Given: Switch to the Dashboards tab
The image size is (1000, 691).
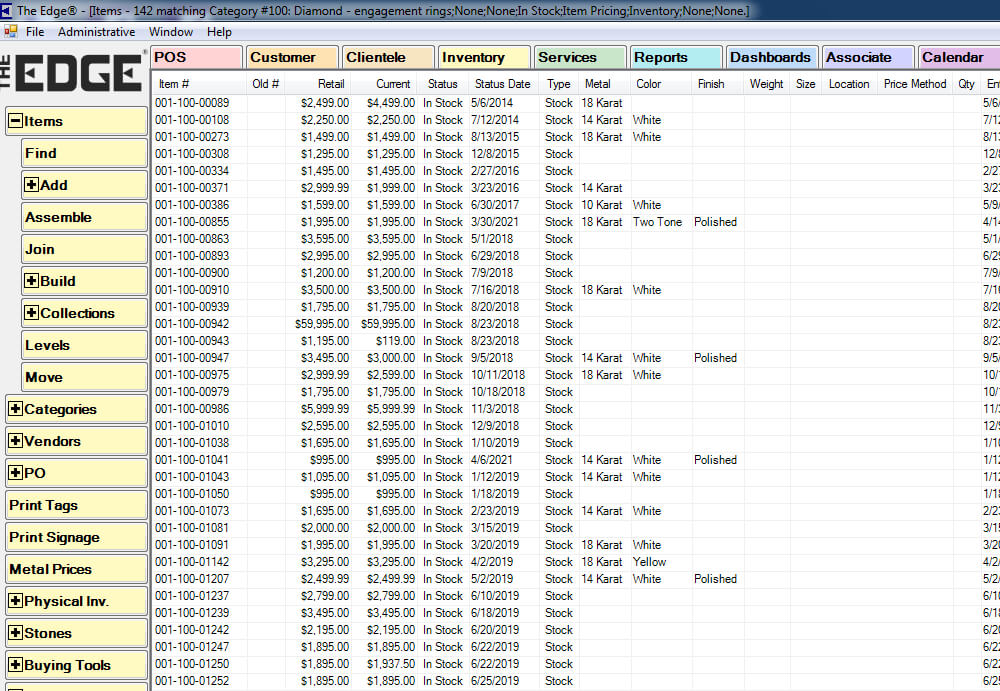Looking at the screenshot, I should coord(772,57).
